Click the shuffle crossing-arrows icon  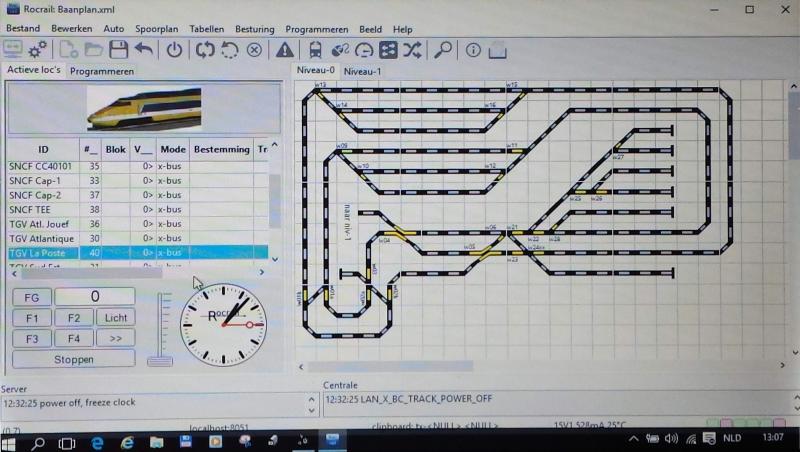[x=412, y=50]
